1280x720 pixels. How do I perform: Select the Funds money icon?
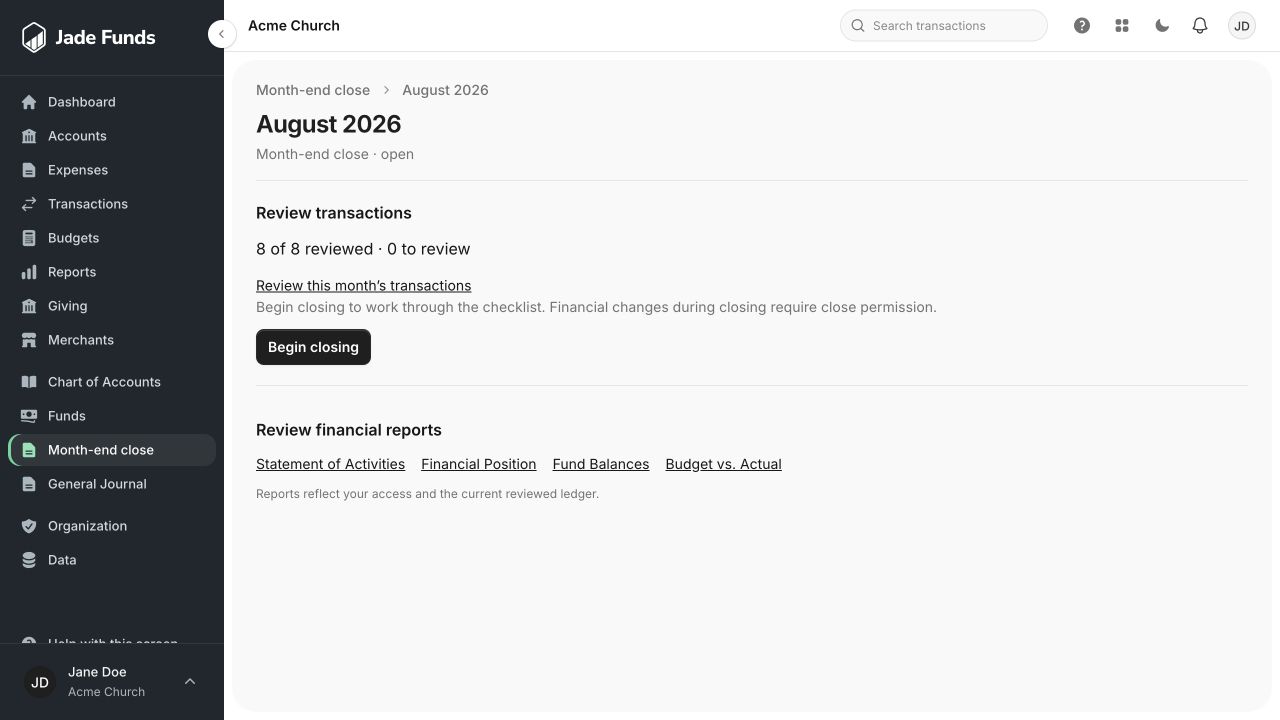pyautogui.click(x=29, y=416)
